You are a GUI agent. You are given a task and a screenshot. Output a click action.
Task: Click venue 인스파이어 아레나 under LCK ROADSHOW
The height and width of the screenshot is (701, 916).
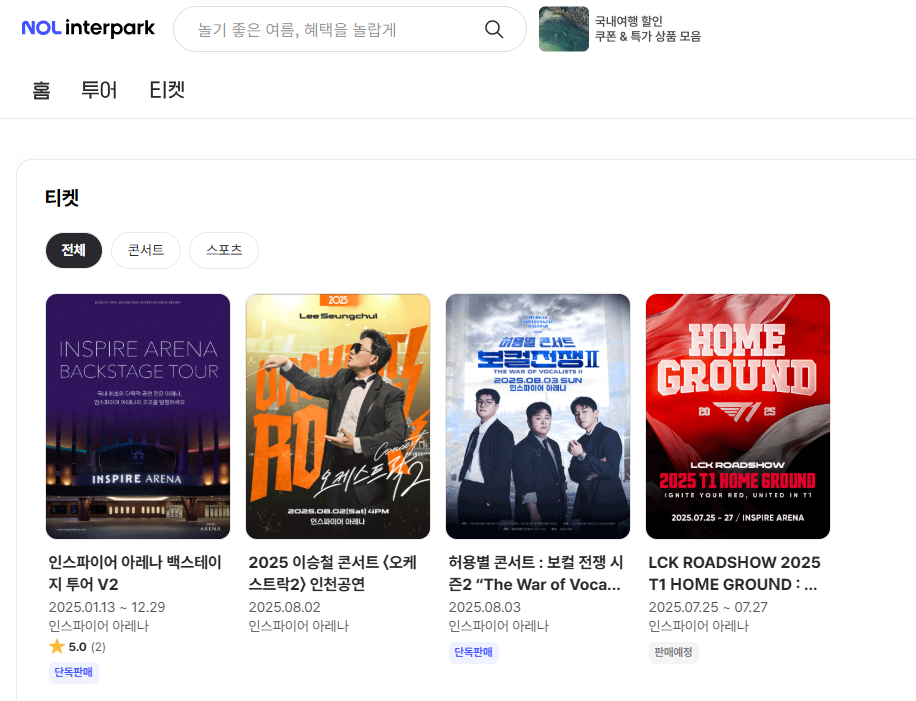pyautogui.click(x=699, y=626)
